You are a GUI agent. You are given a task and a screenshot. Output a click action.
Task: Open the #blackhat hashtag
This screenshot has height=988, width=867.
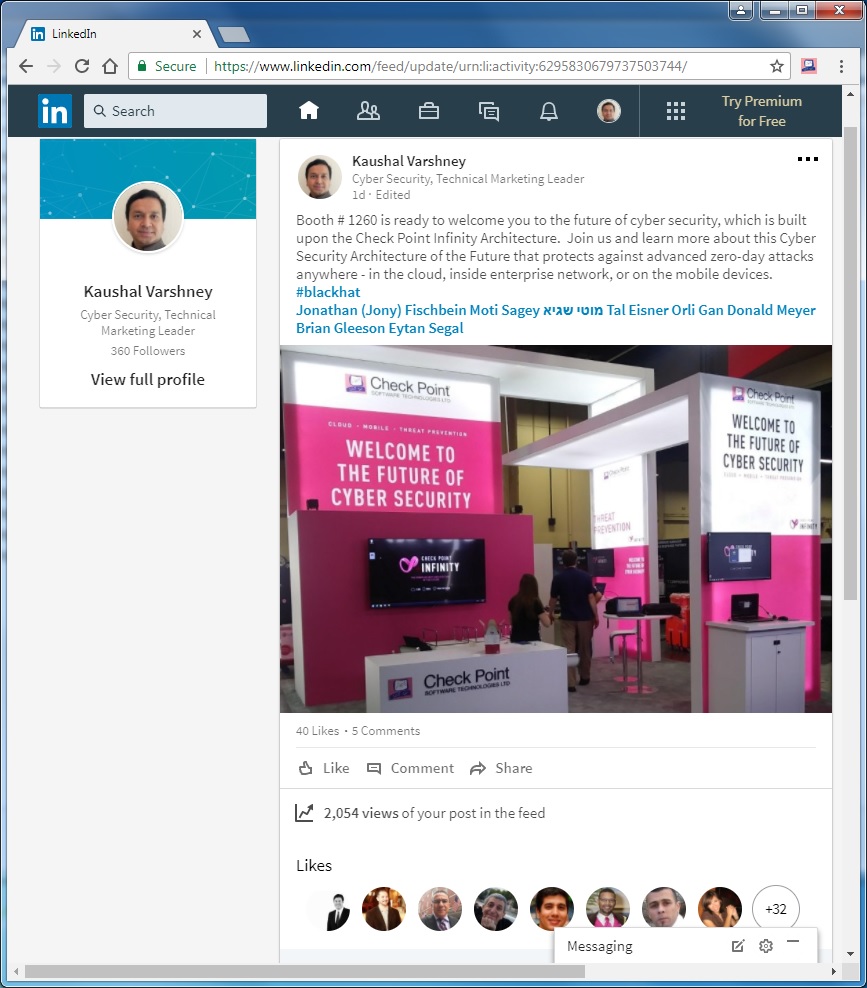point(328,292)
